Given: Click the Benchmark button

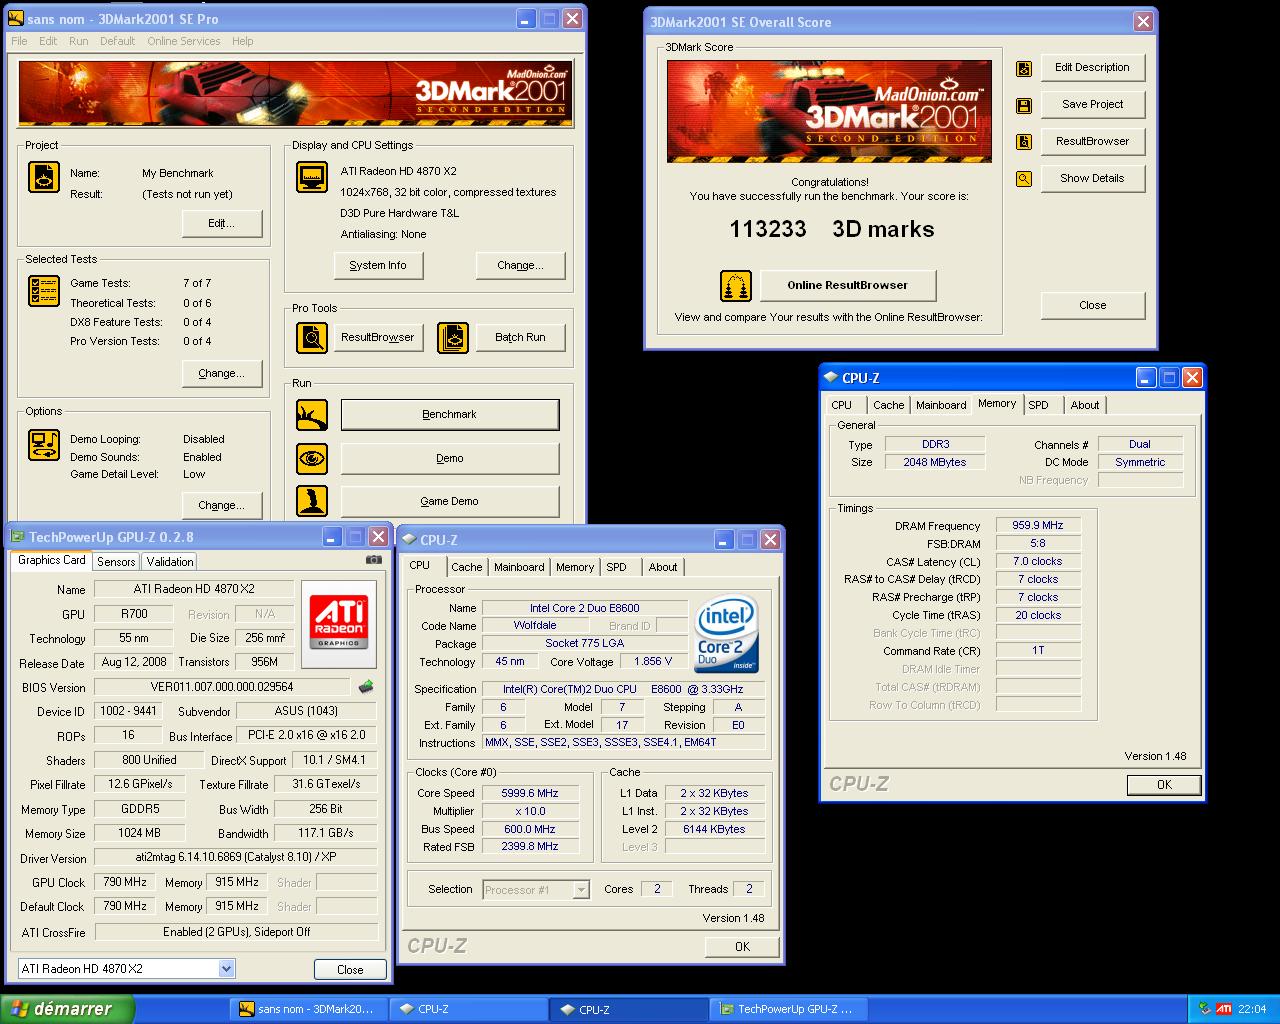Looking at the screenshot, I should point(450,415).
